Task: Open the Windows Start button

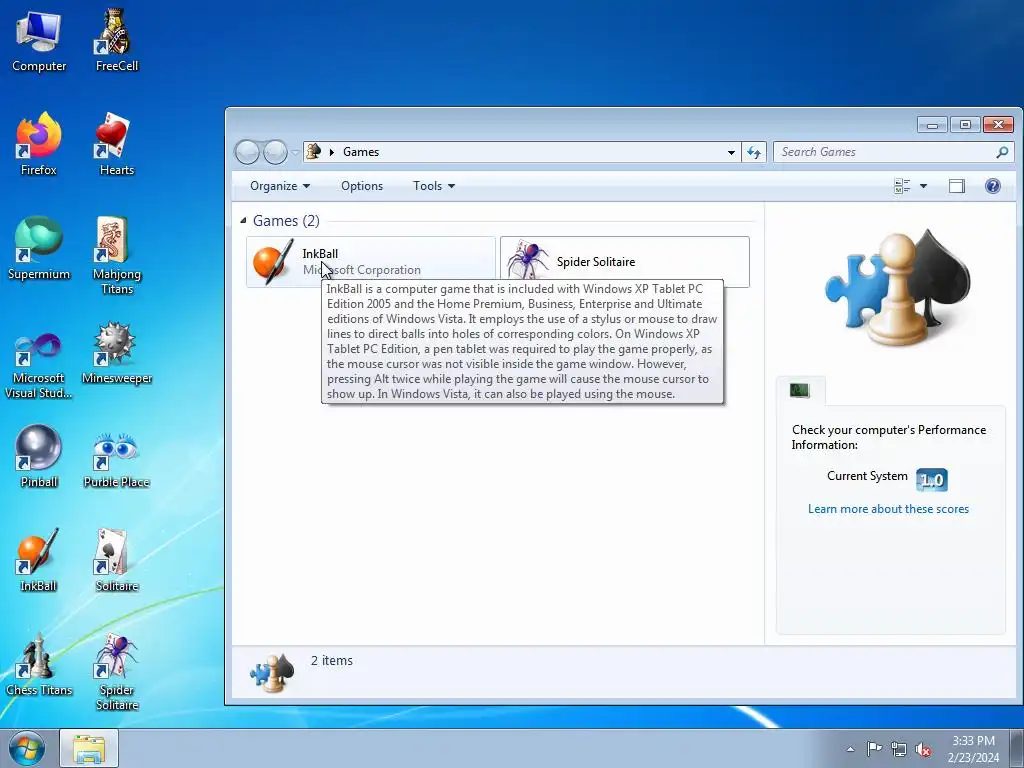Action: pos(27,748)
